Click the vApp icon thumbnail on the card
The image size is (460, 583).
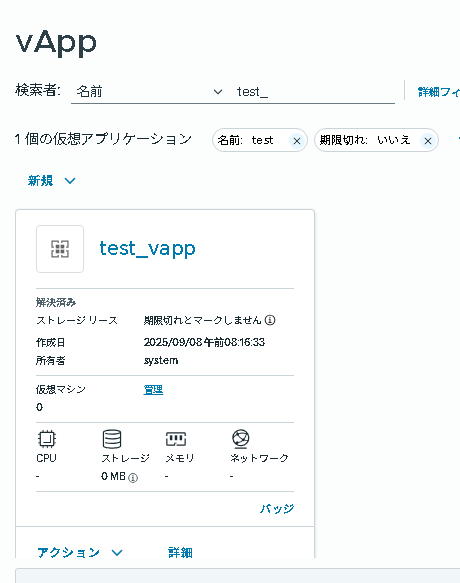point(60,249)
